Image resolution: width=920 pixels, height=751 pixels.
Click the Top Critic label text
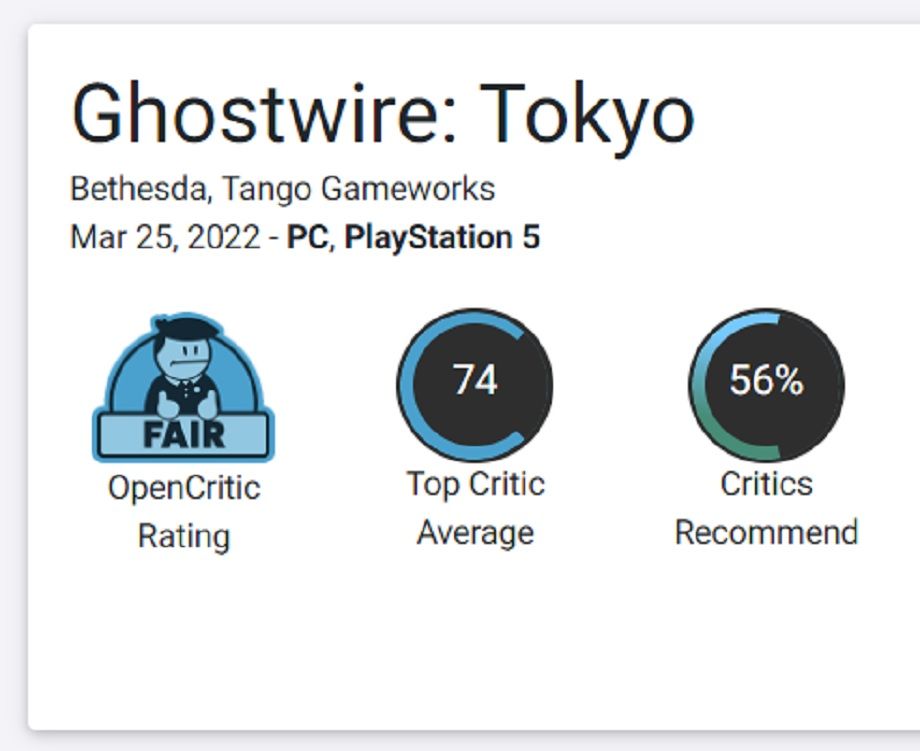(475, 484)
